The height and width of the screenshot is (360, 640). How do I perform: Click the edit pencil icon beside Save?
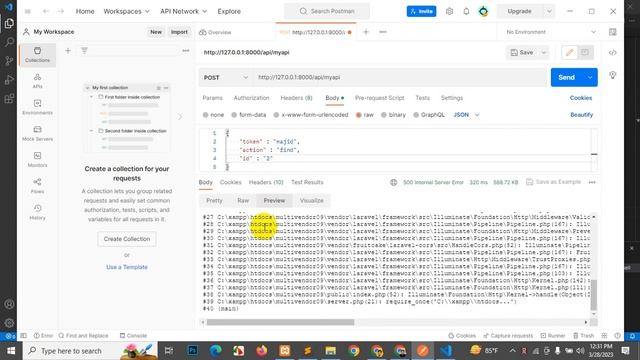[569, 52]
